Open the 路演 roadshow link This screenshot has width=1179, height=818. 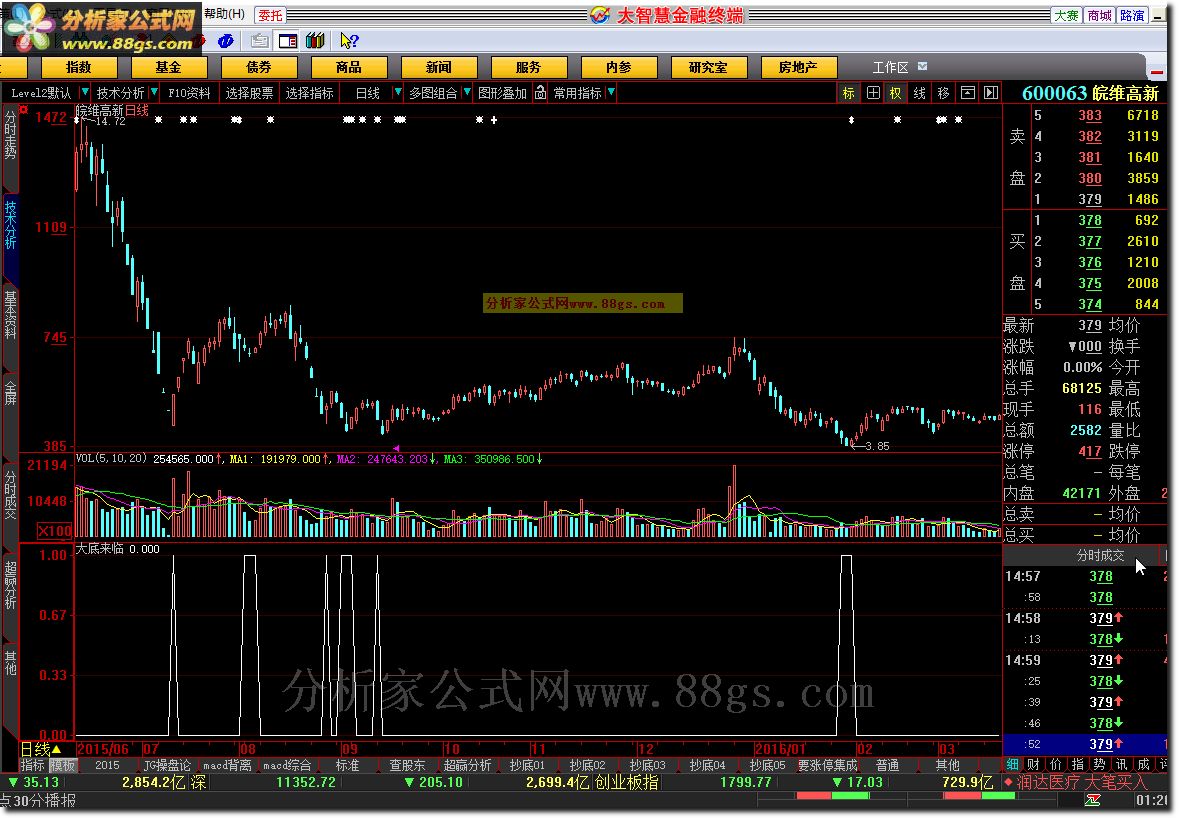coord(1132,15)
